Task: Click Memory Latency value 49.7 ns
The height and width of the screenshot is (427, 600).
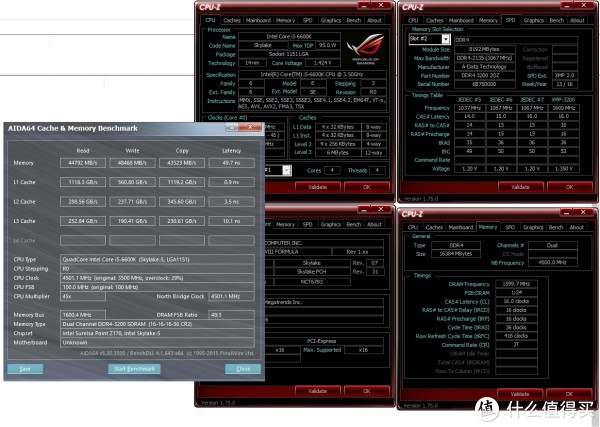Action: (232, 163)
